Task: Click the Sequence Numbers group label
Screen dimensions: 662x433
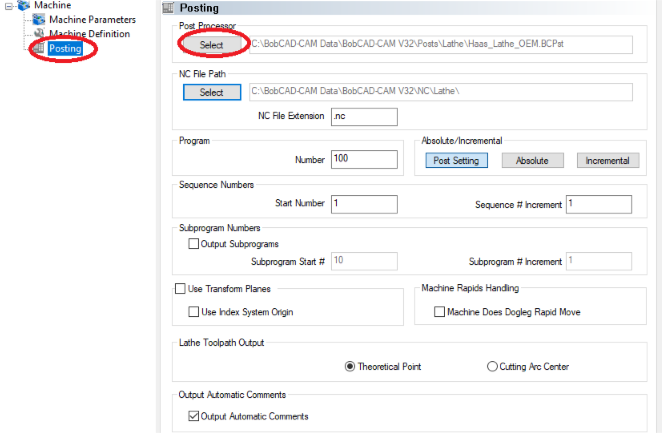Action: pos(216,185)
